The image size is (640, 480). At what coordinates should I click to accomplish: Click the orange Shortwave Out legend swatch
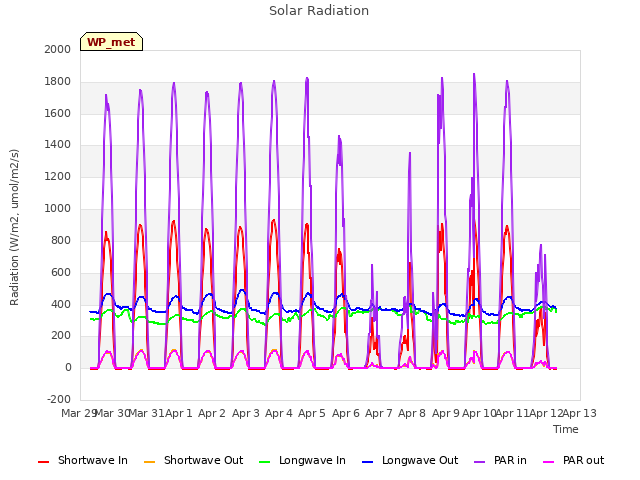coord(149,462)
